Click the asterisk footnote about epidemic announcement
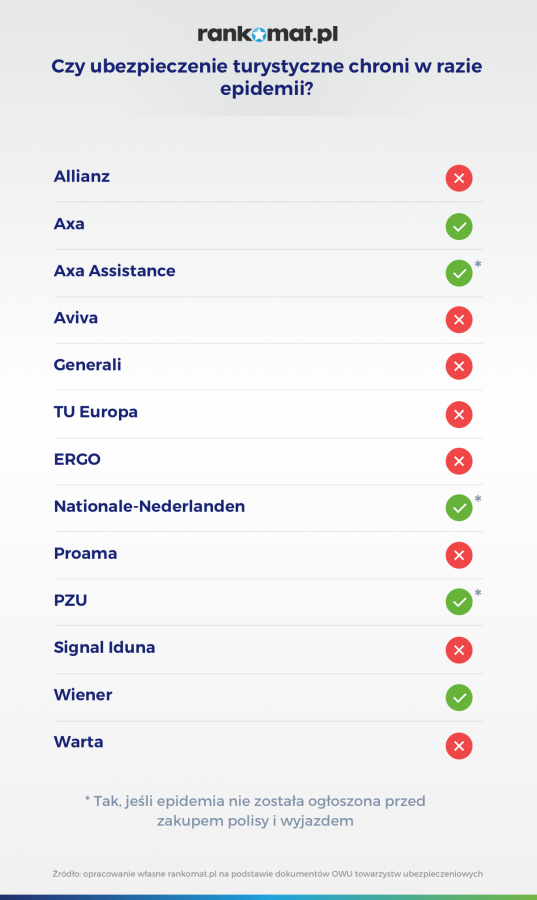537x900 pixels. pyautogui.click(x=255, y=810)
